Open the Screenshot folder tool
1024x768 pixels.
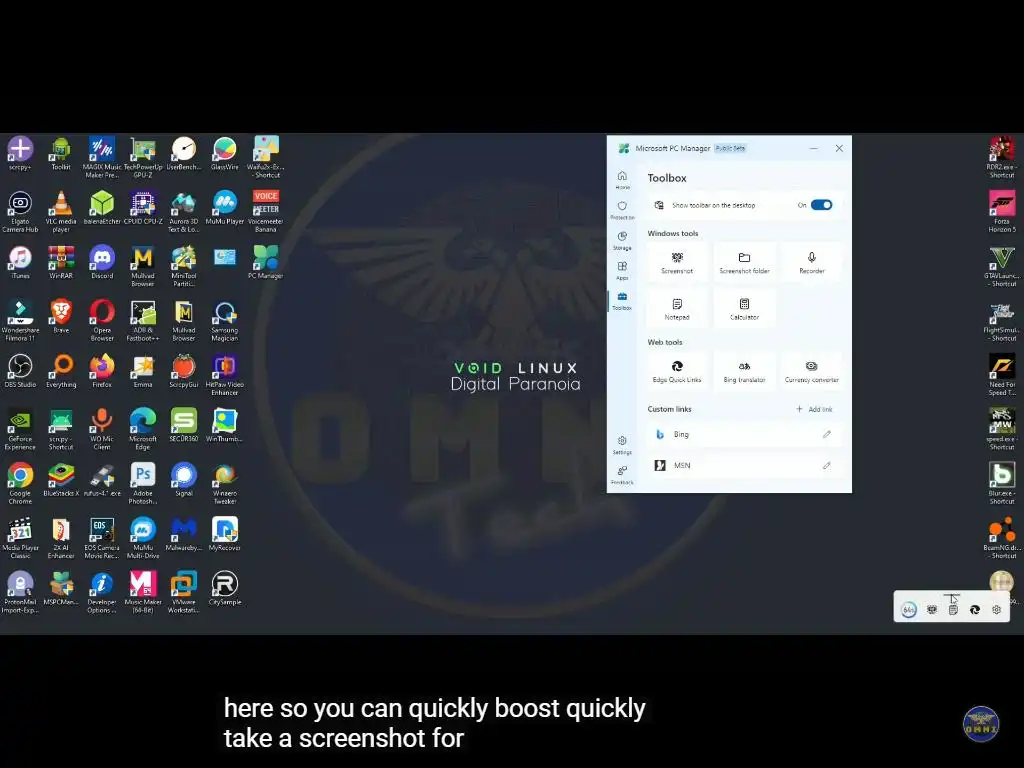(744, 263)
